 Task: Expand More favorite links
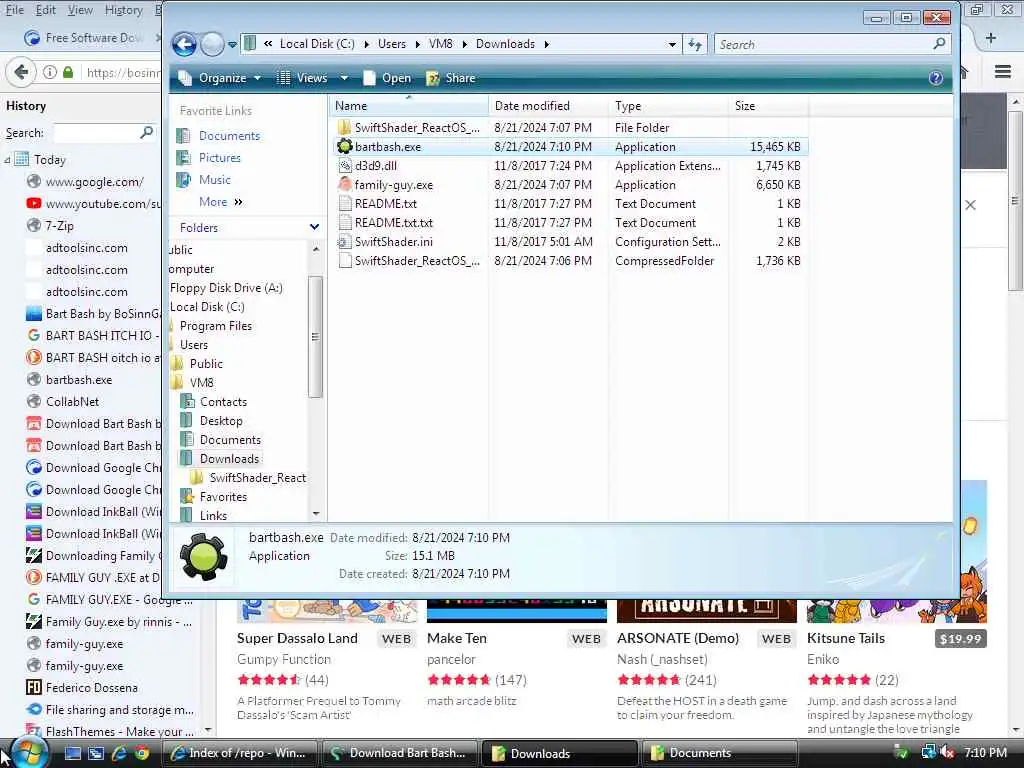pyautogui.click(x=220, y=202)
